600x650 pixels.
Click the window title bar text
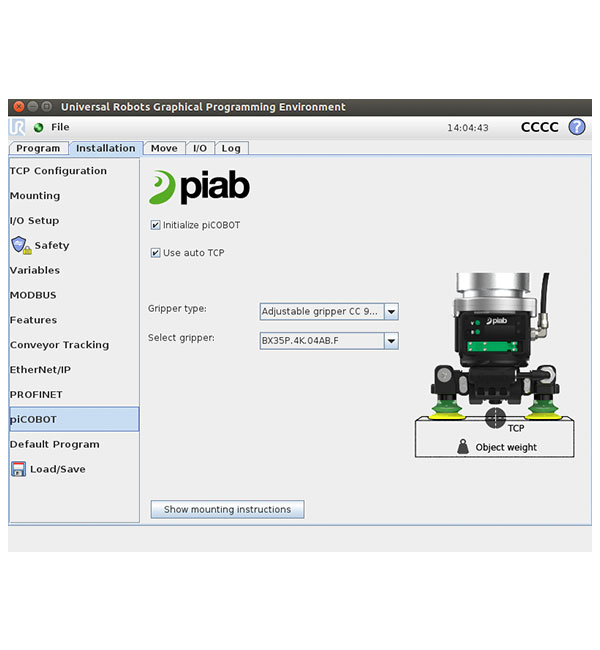click(x=203, y=107)
